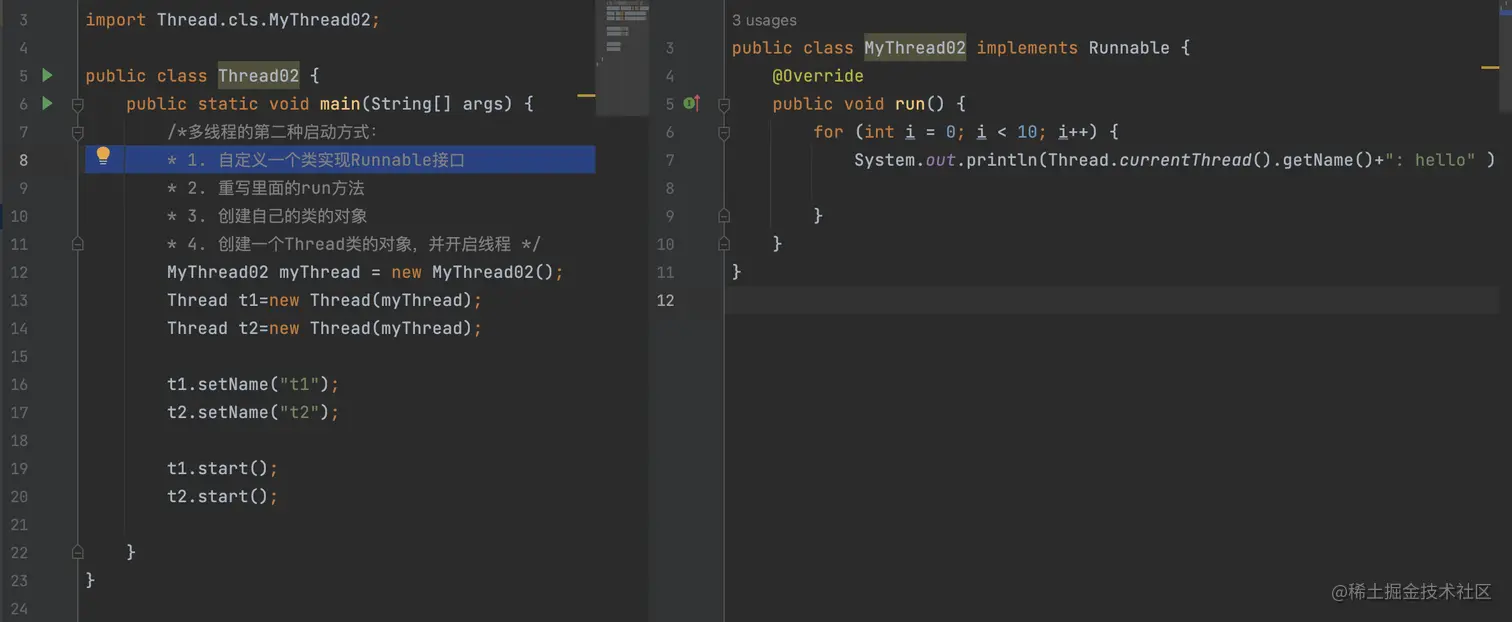Image resolution: width=1512 pixels, height=622 pixels.
Task: Click the 'for (int i = 0; i < 10; i++)' line
Action: [x=965, y=132]
